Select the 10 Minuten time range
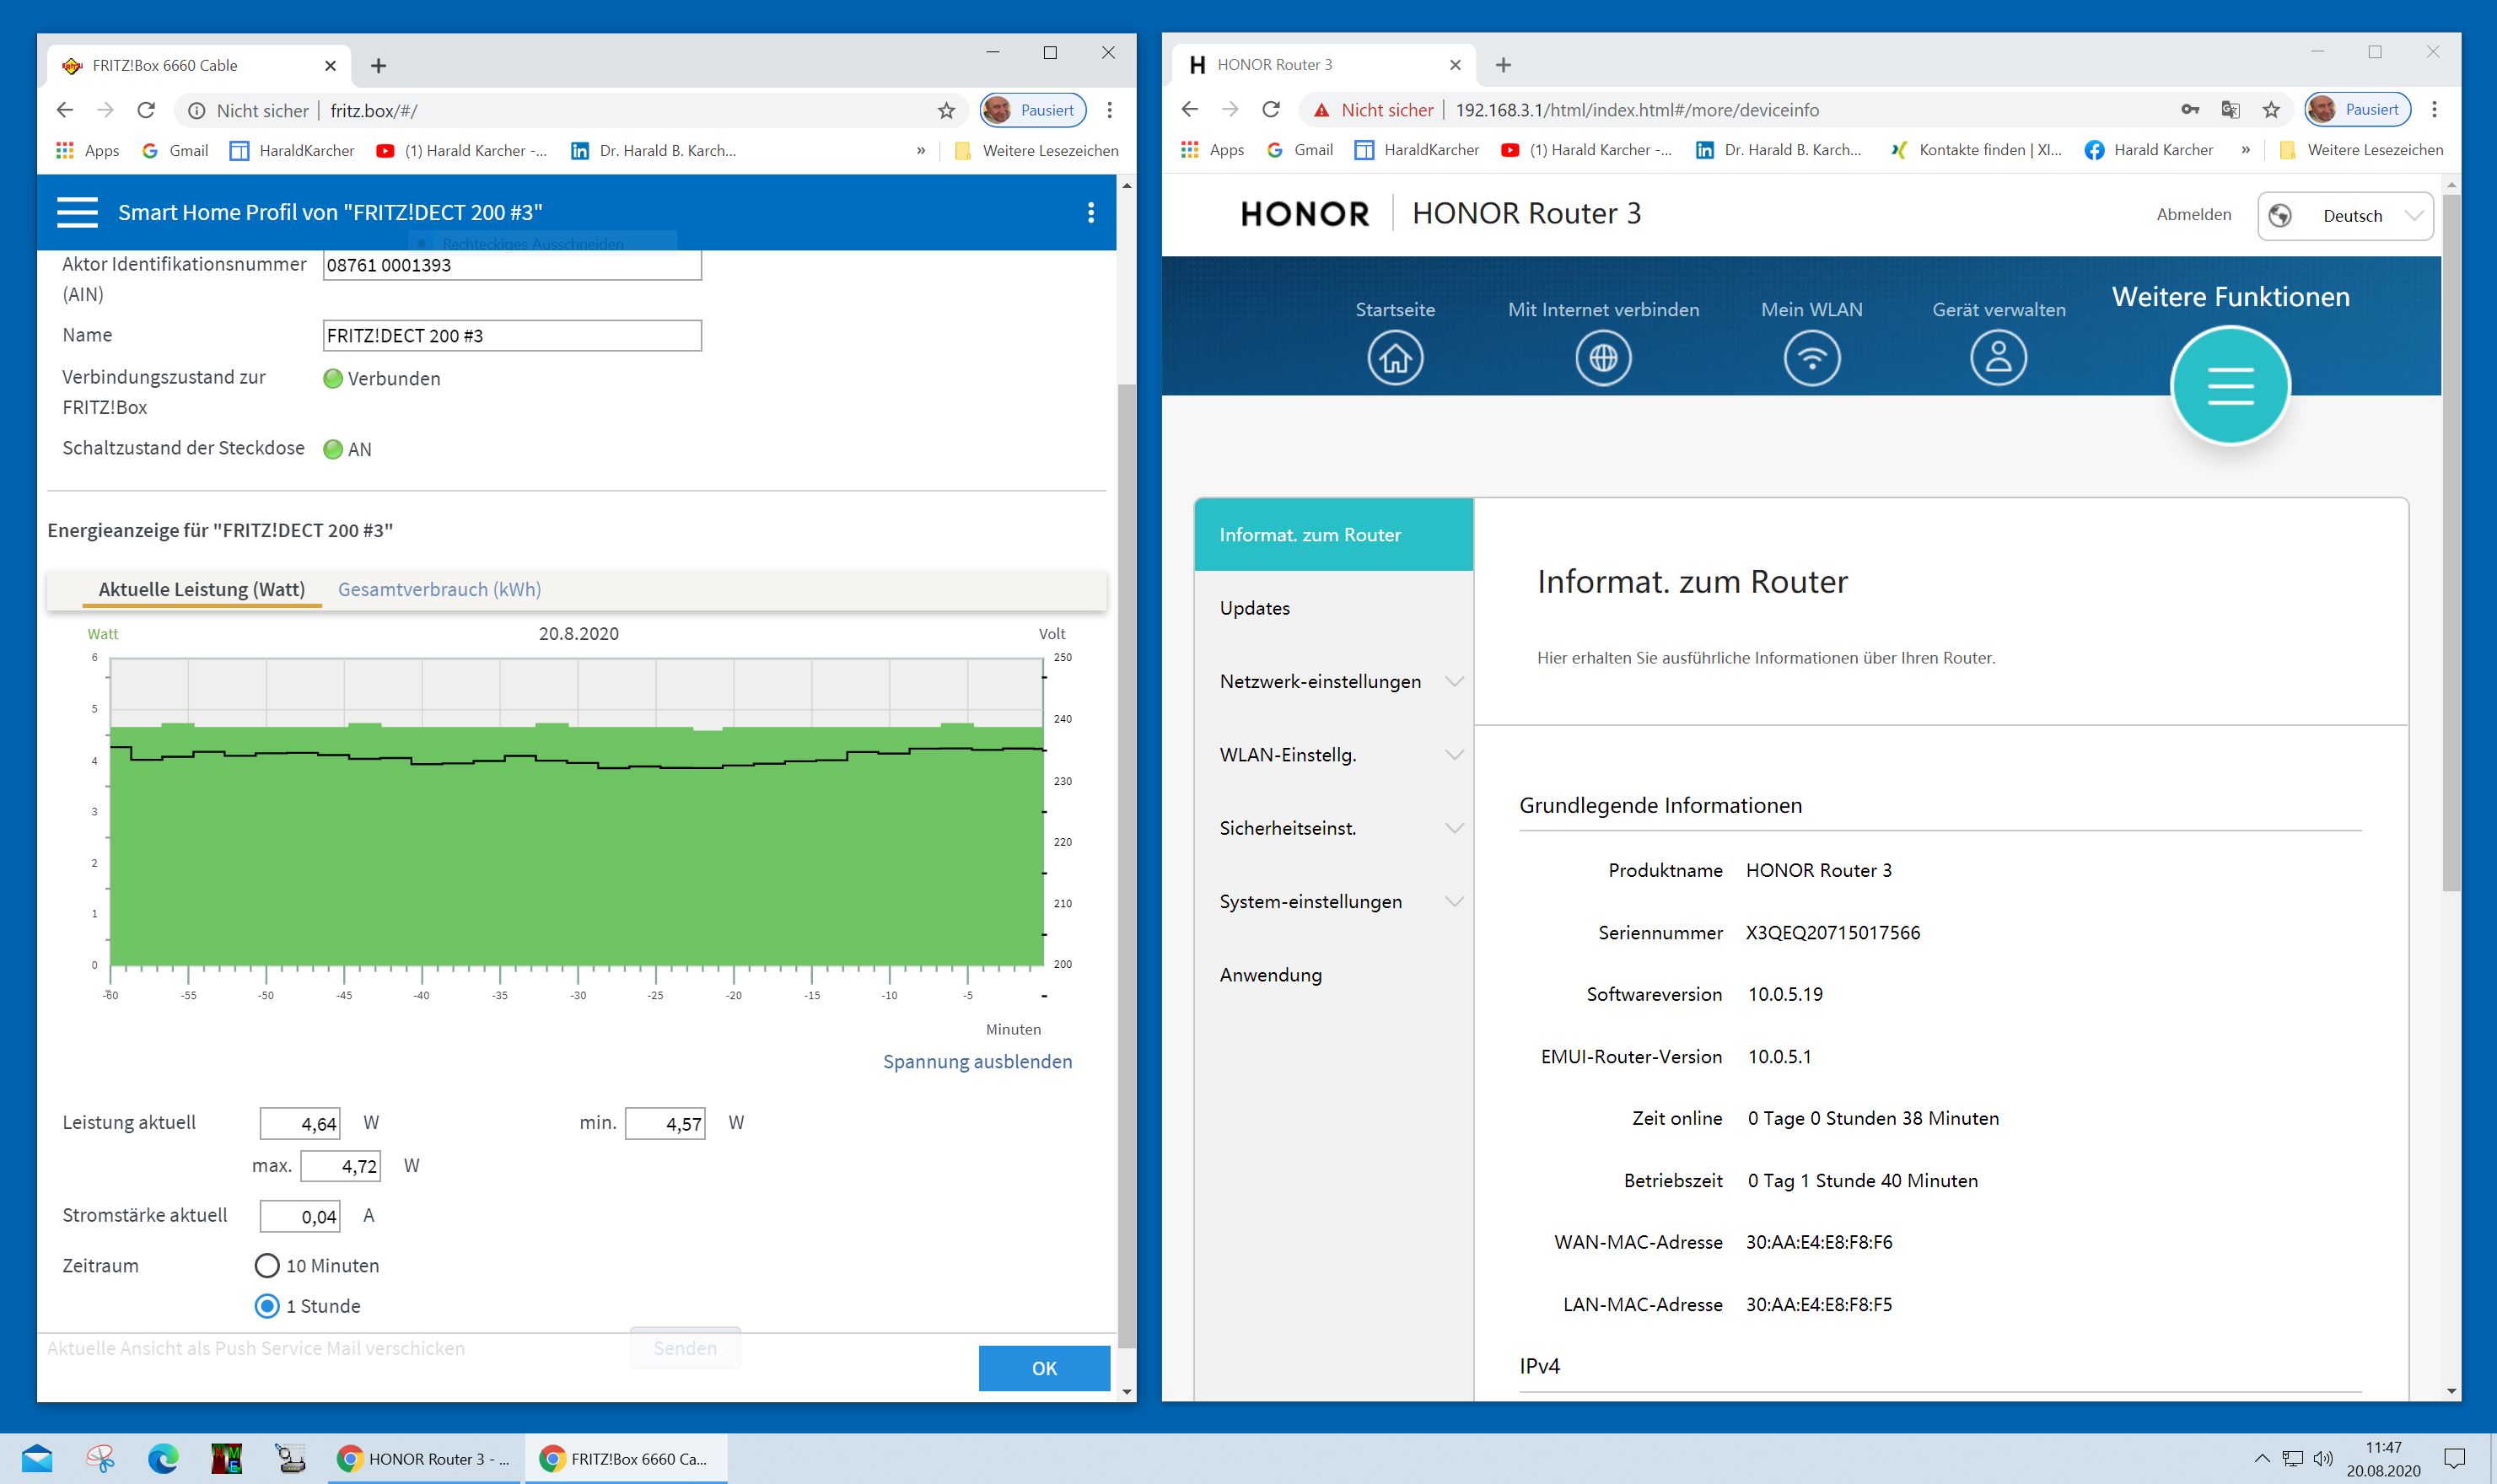Viewport: 2497px width, 1484px height. coord(267,1265)
